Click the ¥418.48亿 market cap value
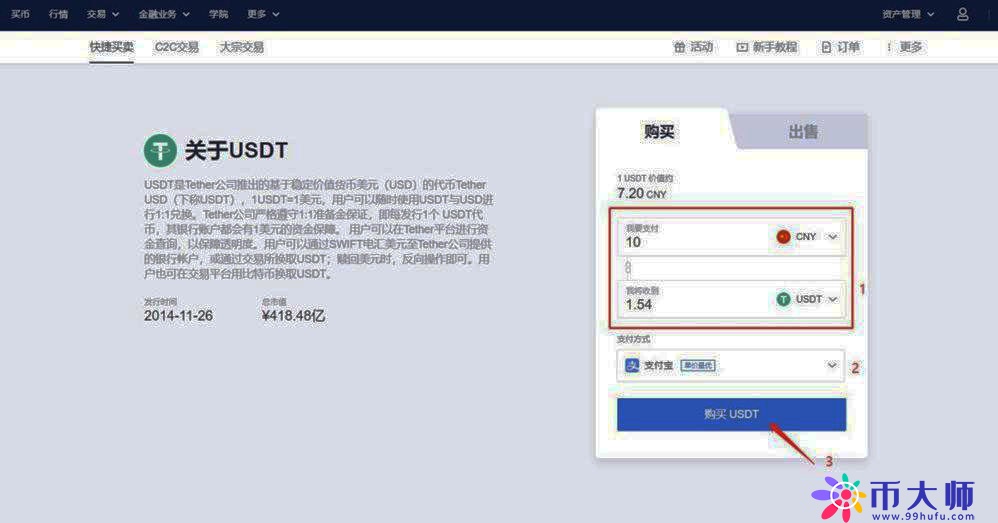Screen dimensions: 998x523 point(293,316)
